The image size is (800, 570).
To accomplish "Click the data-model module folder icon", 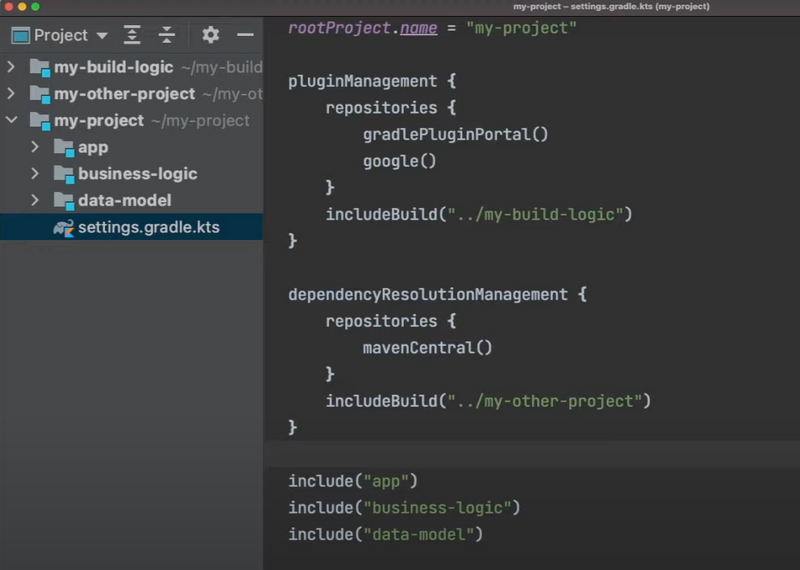I will pyautogui.click(x=64, y=201).
